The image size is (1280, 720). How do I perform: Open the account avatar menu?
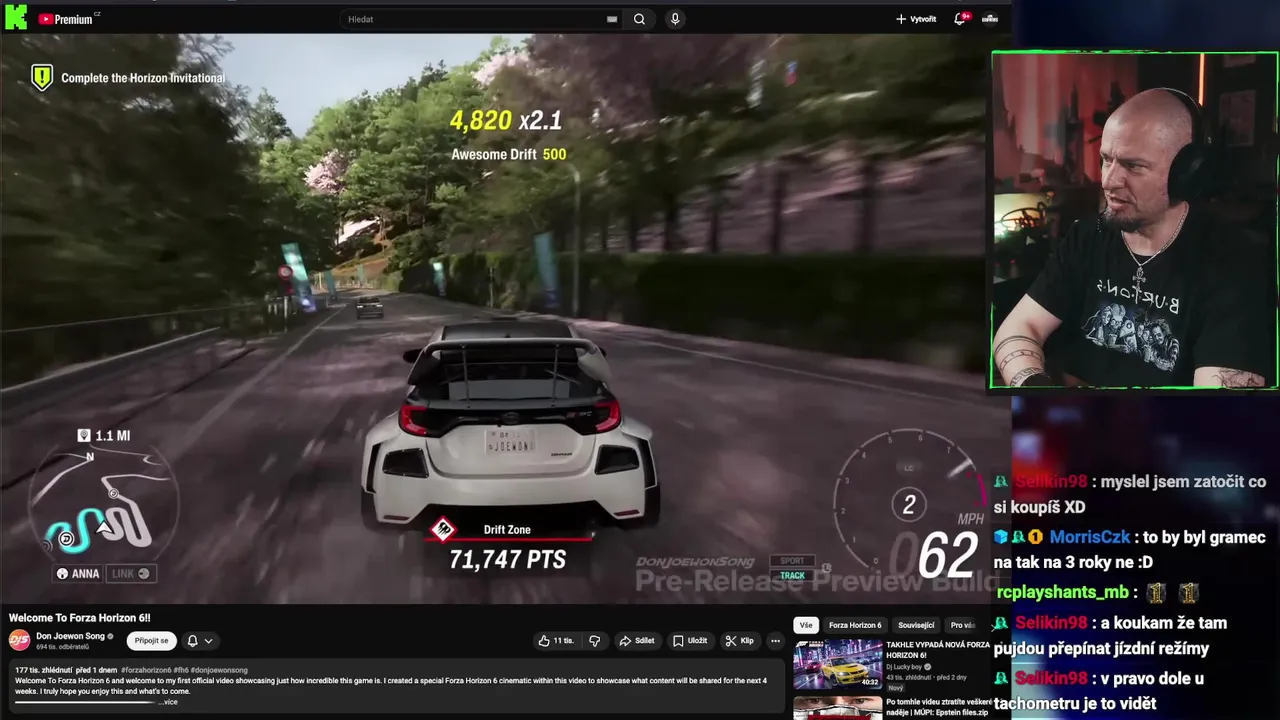pos(990,19)
